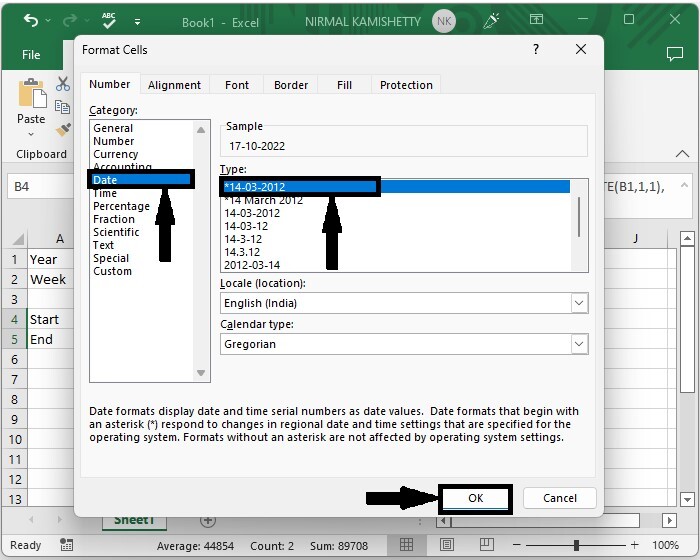Image resolution: width=700 pixels, height=560 pixels.
Task: Click the Undo arrow in quick access toolbar
Action: 30,21
